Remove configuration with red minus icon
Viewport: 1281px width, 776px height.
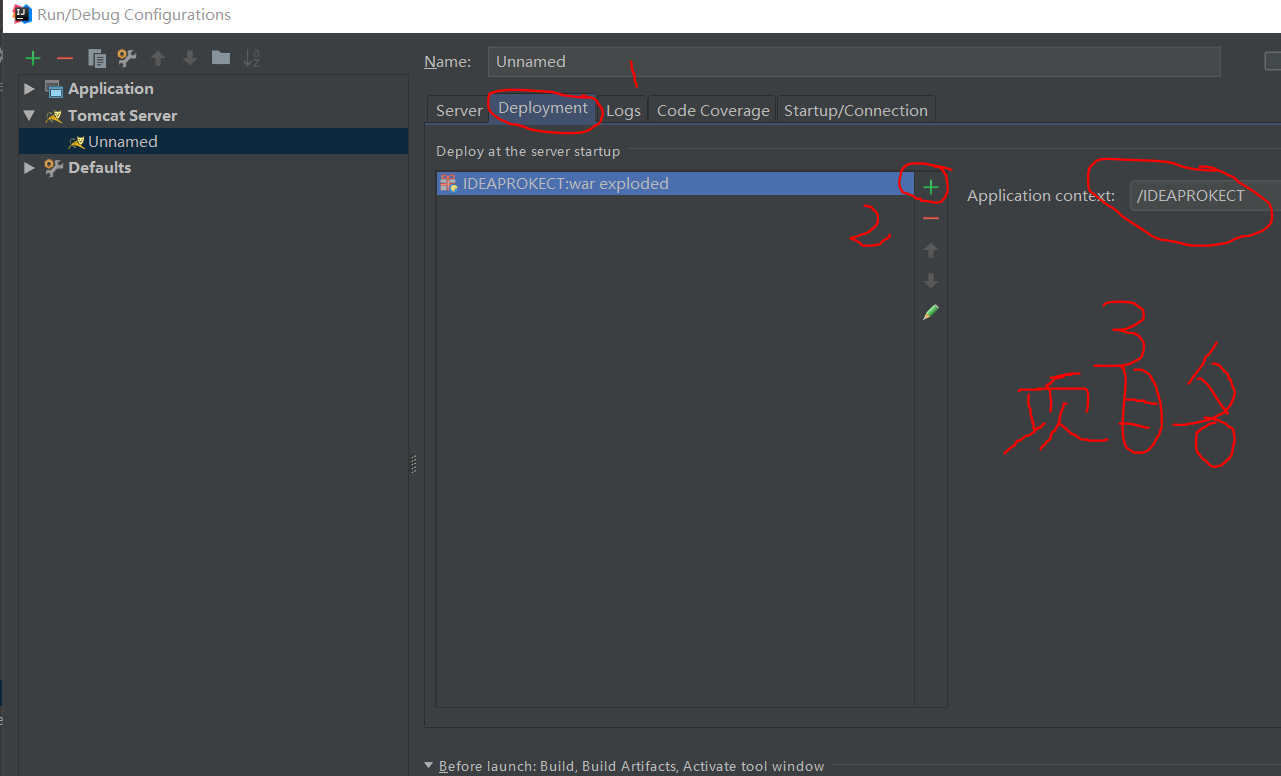point(65,58)
